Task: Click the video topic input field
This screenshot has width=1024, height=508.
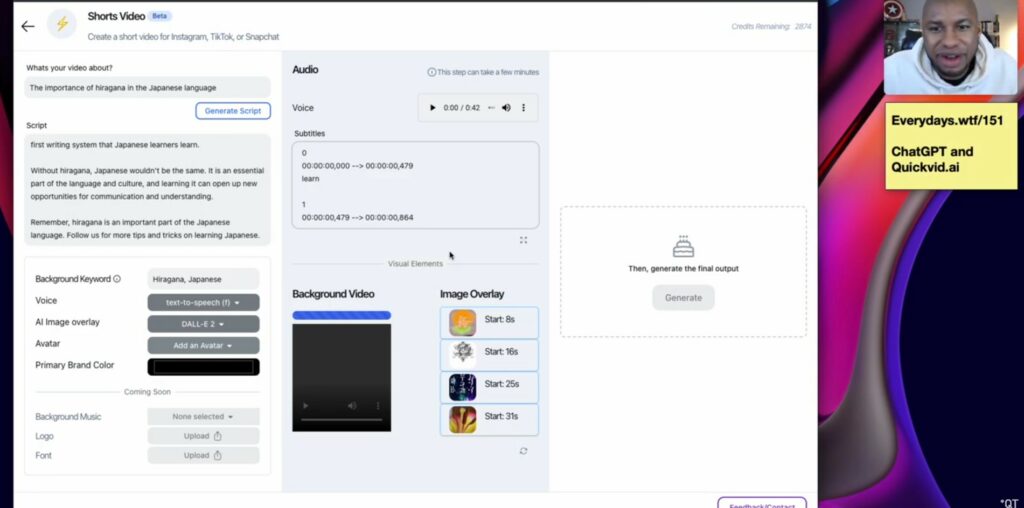Action: click(148, 87)
